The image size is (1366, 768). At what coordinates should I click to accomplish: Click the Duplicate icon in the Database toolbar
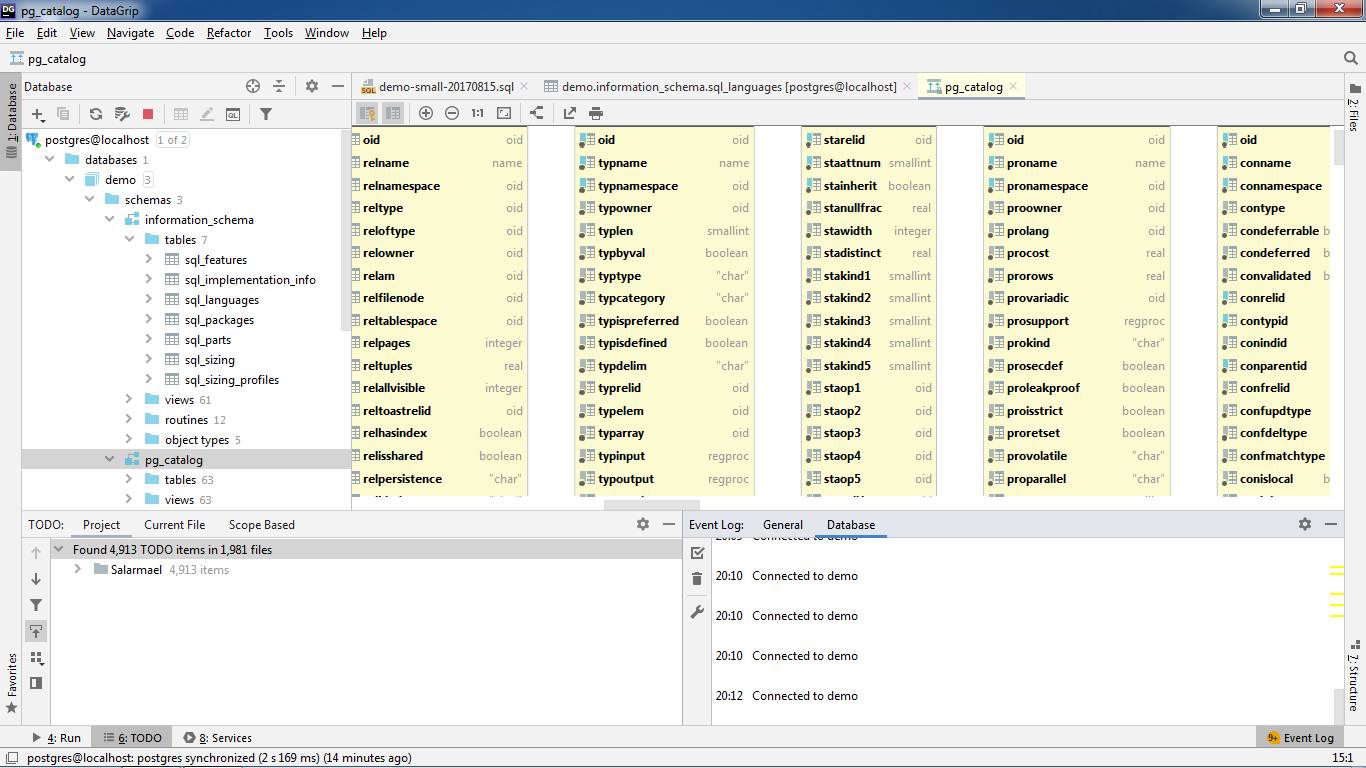pyautogui.click(x=63, y=114)
